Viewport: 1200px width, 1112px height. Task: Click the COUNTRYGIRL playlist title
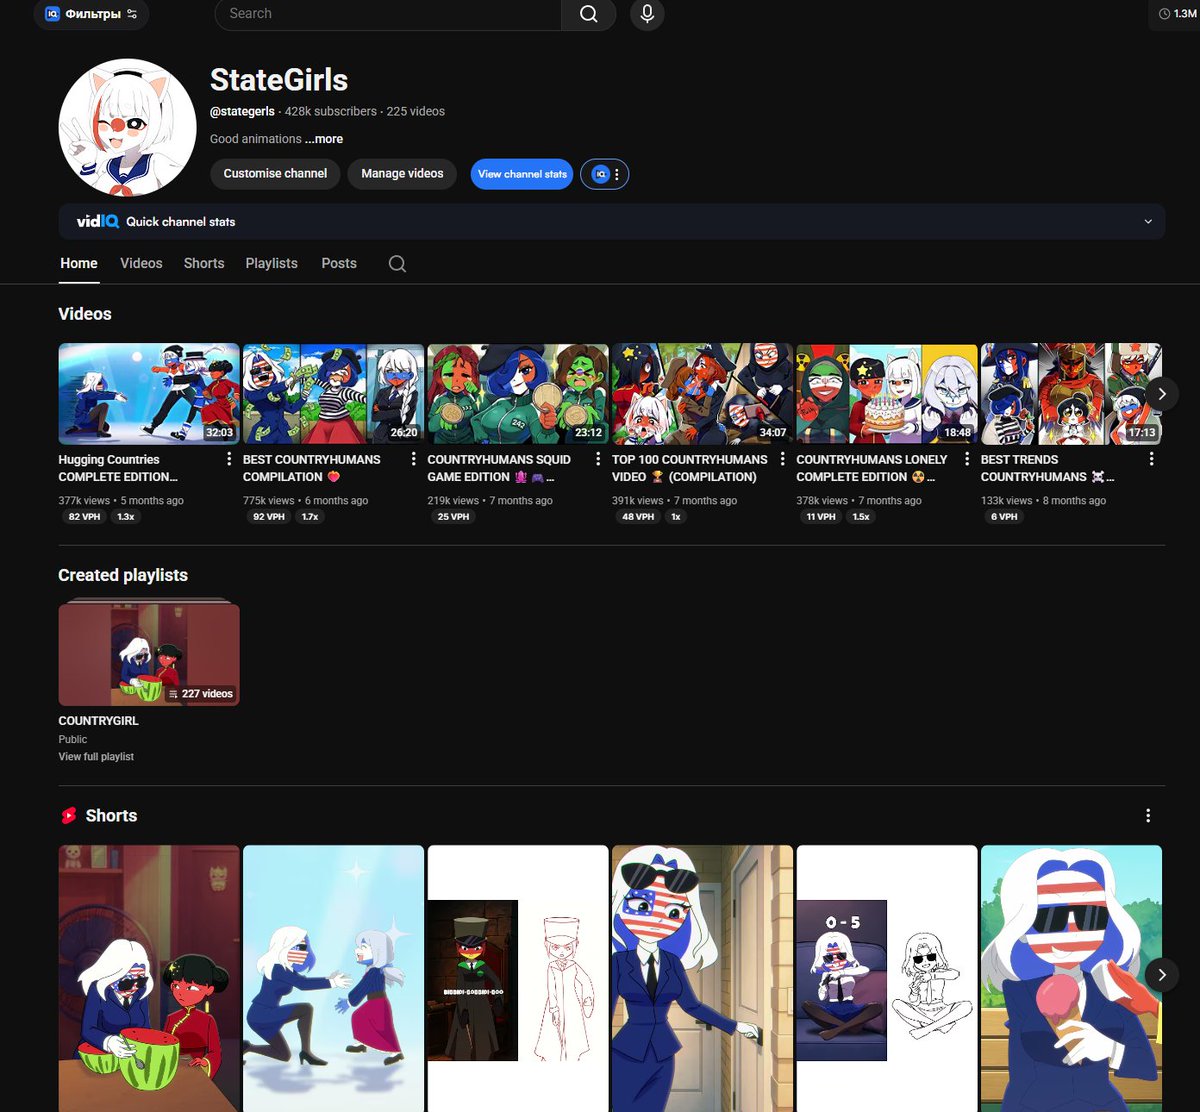point(98,721)
